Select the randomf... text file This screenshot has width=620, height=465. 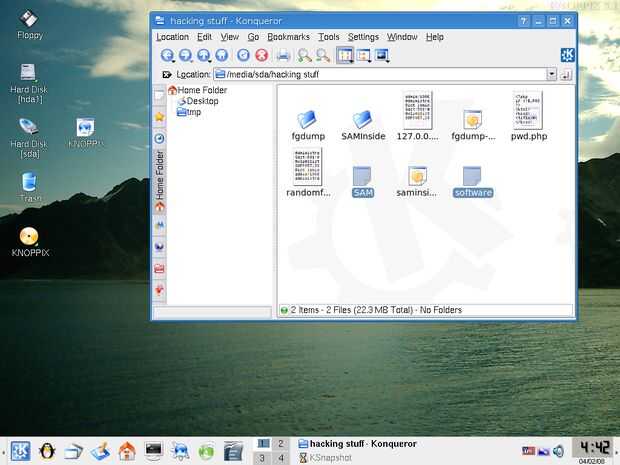308,173
